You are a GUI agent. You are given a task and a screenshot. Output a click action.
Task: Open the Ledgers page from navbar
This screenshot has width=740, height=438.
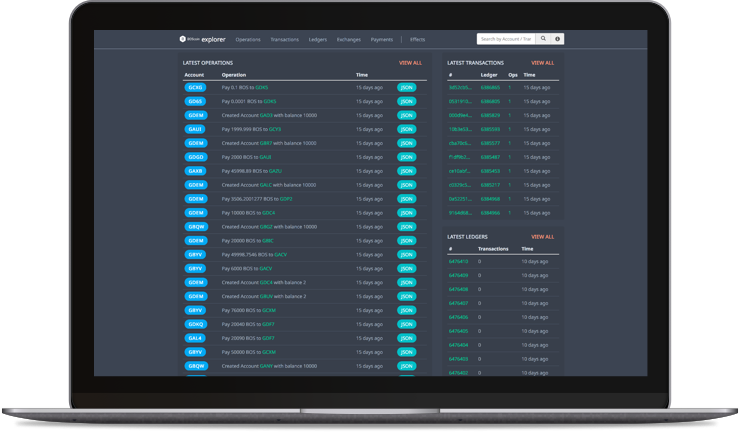click(x=318, y=39)
